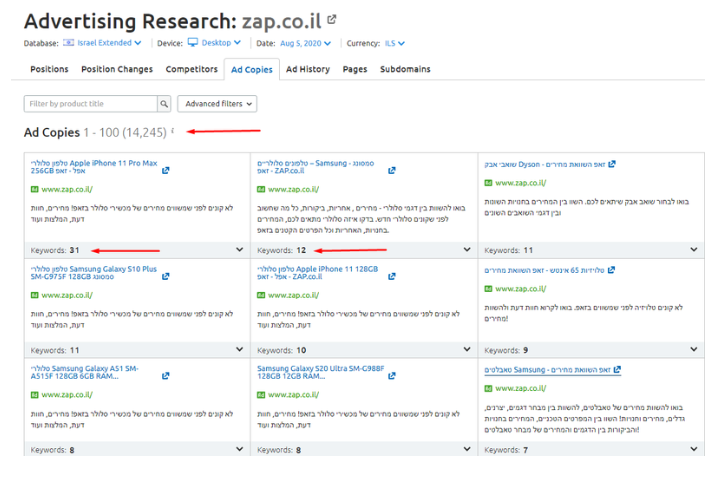
Task: Select the Ad Copies tab
Action: [x=251, y=69]
